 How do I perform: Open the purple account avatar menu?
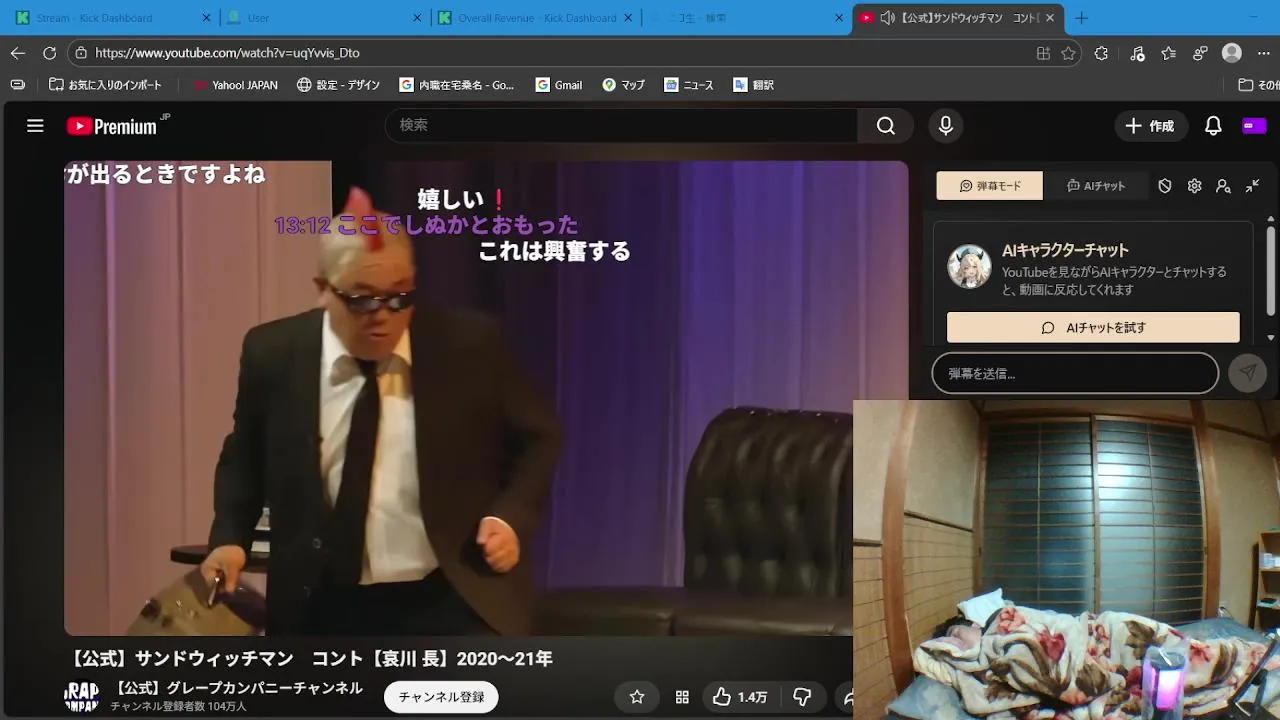coord(1253,126)
